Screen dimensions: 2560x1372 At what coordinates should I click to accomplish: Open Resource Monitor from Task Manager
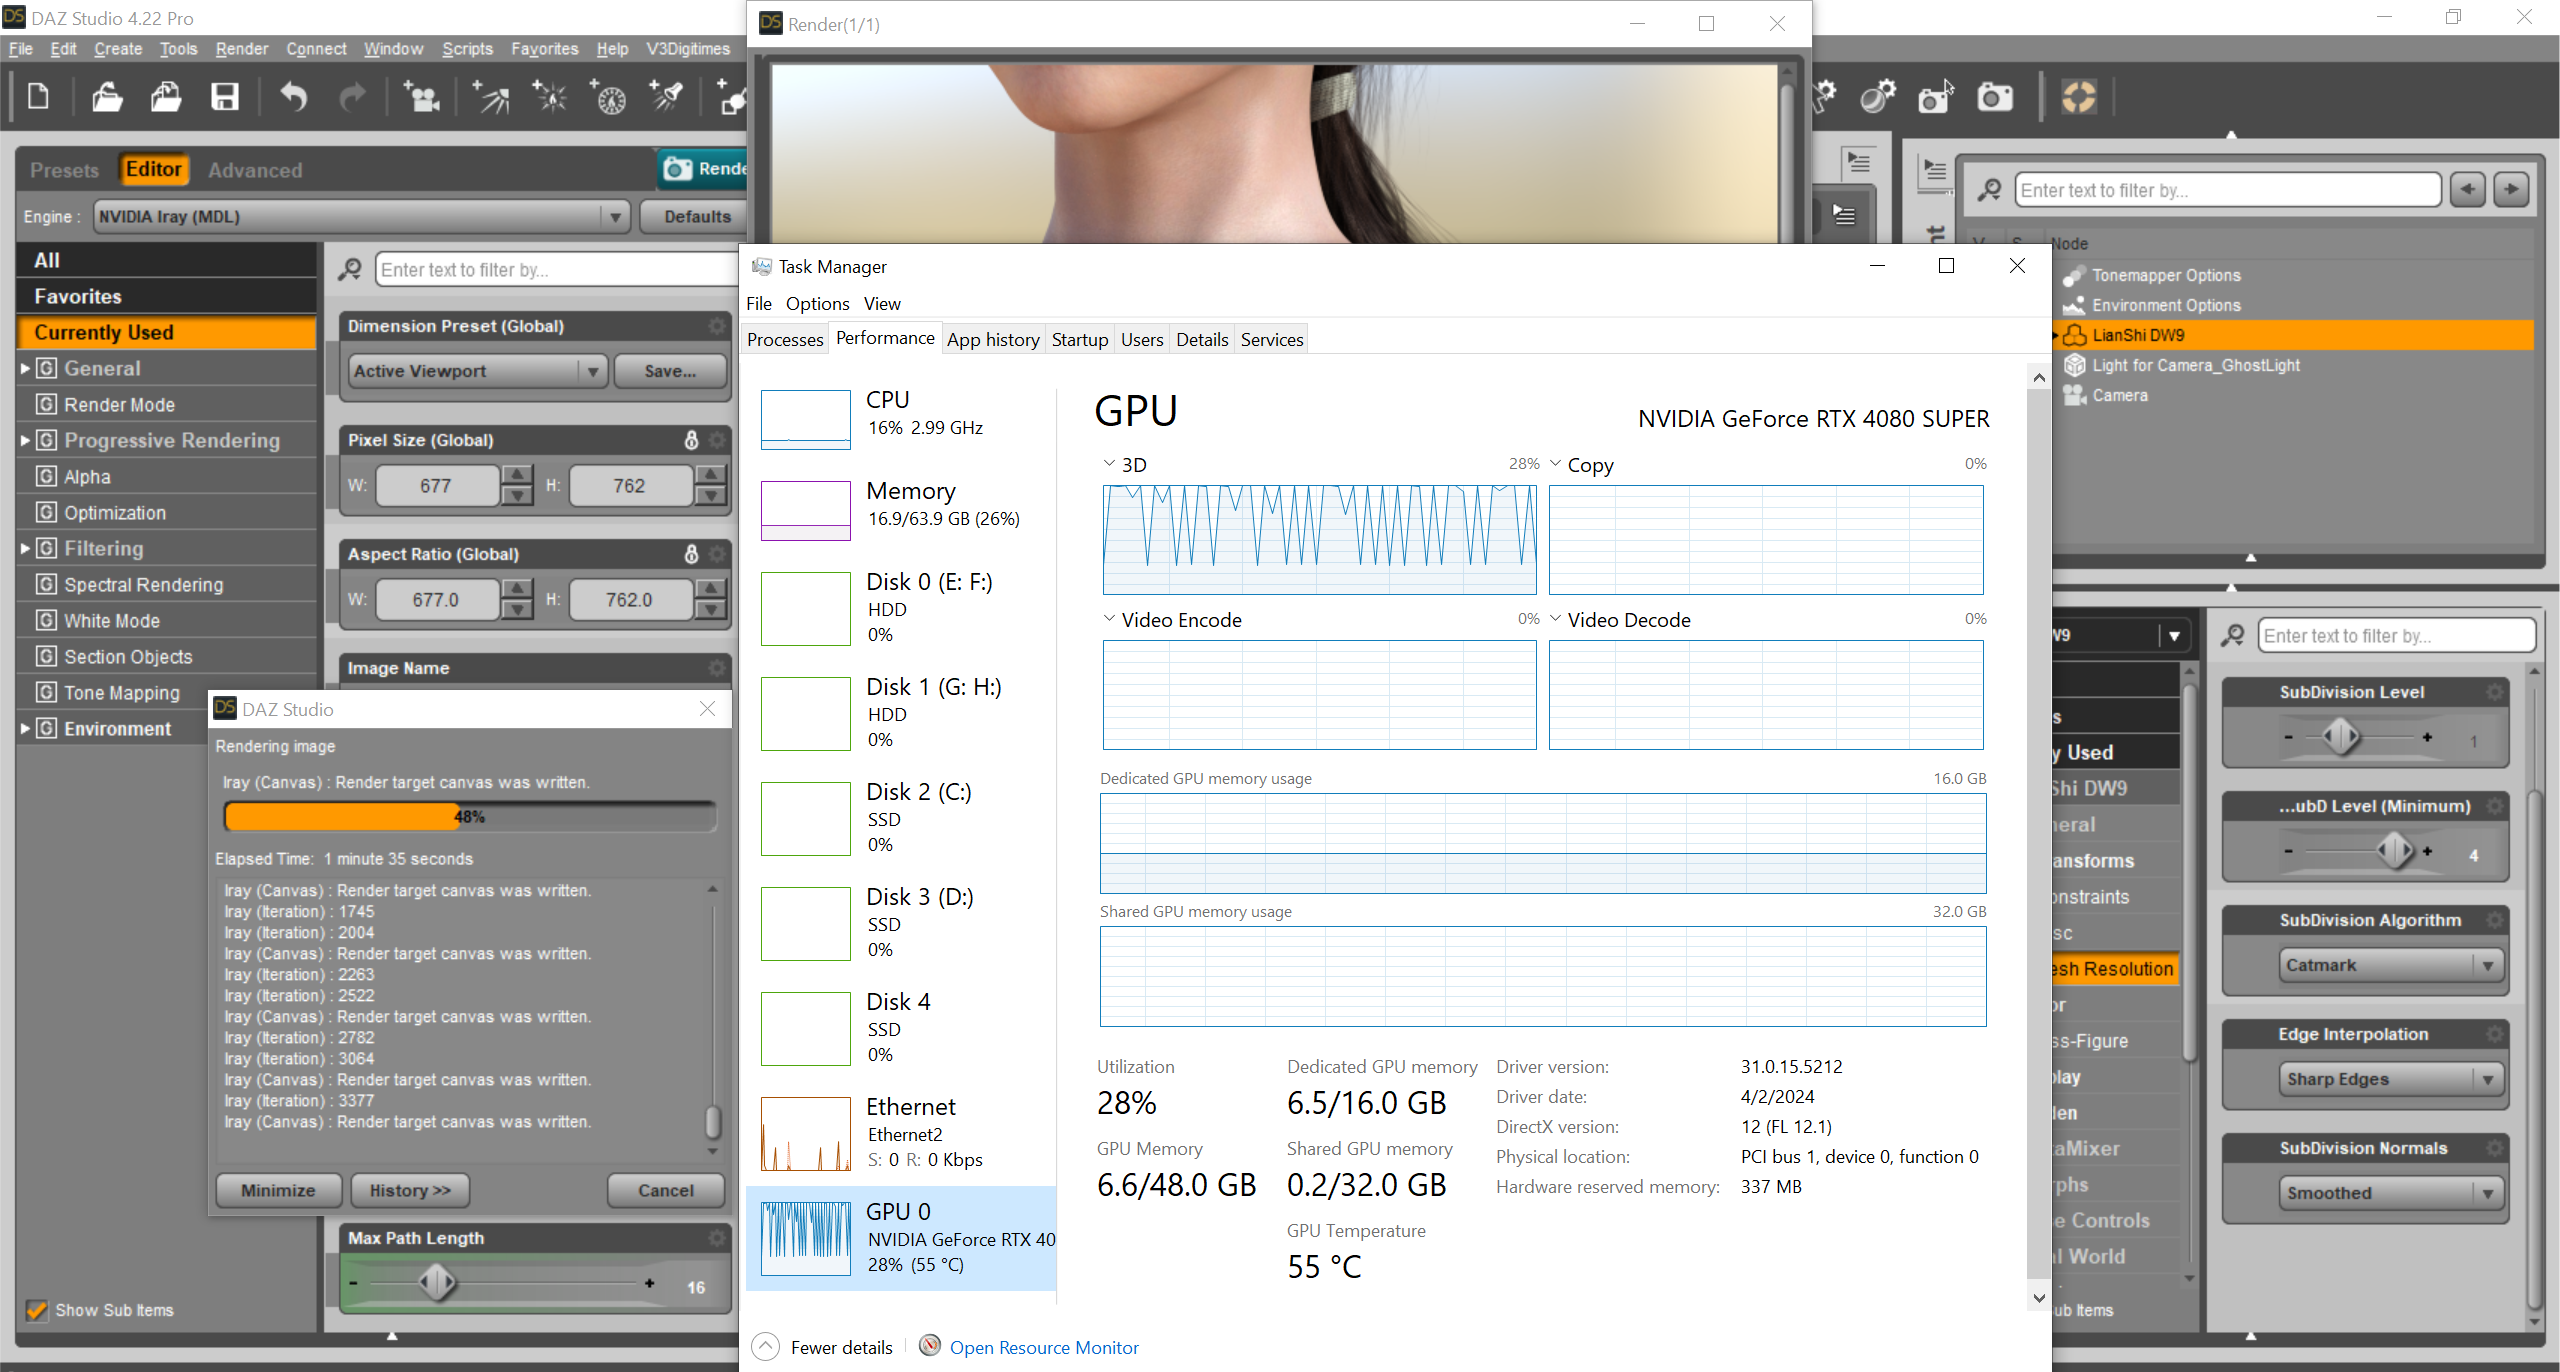coord(1043,1347)
